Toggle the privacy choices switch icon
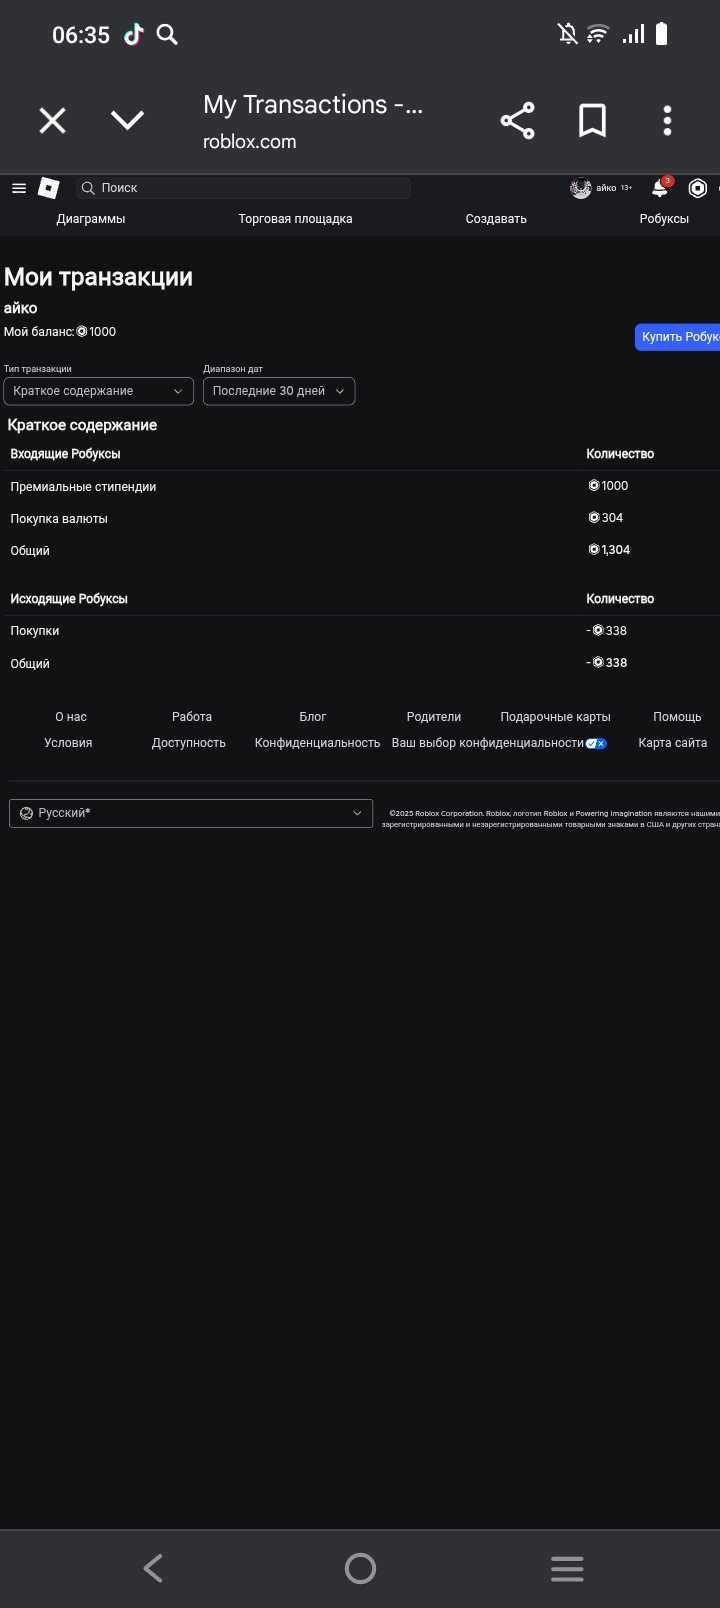 [596, 743]
